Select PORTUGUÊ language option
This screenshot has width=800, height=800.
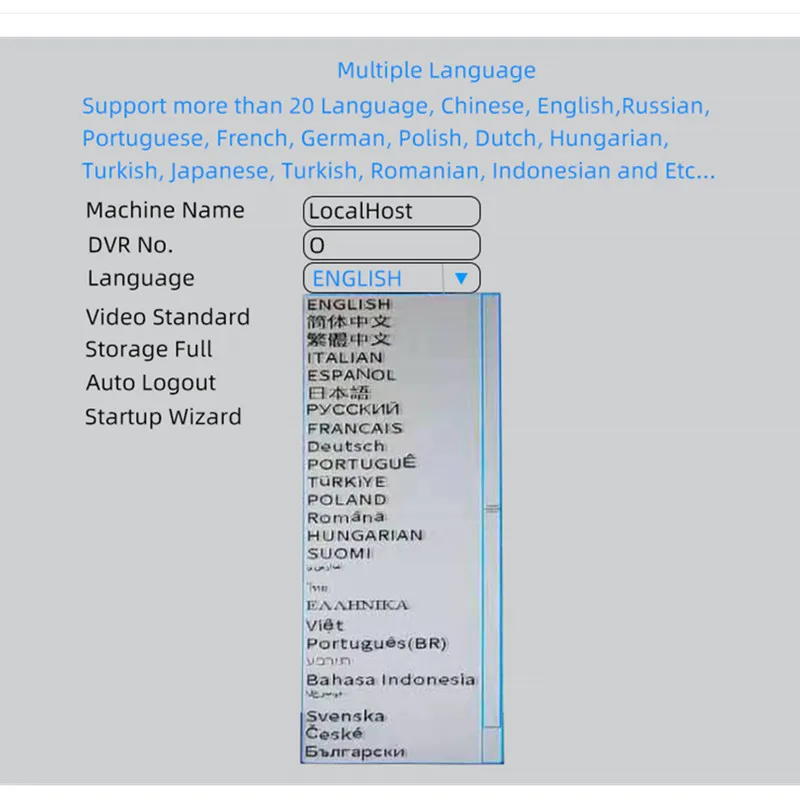click(x=361, y=463)
